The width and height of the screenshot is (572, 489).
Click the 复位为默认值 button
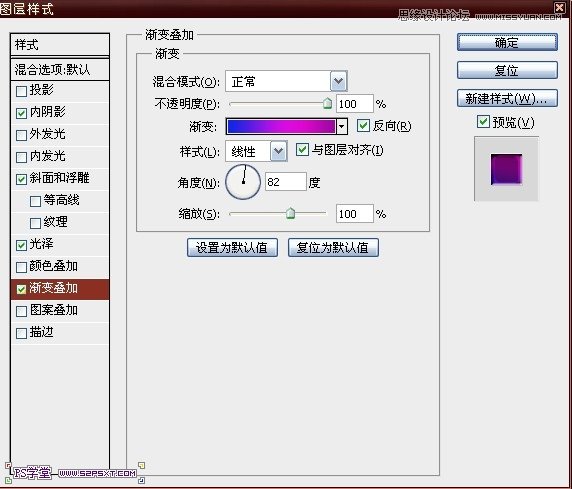tap(333, 248)
